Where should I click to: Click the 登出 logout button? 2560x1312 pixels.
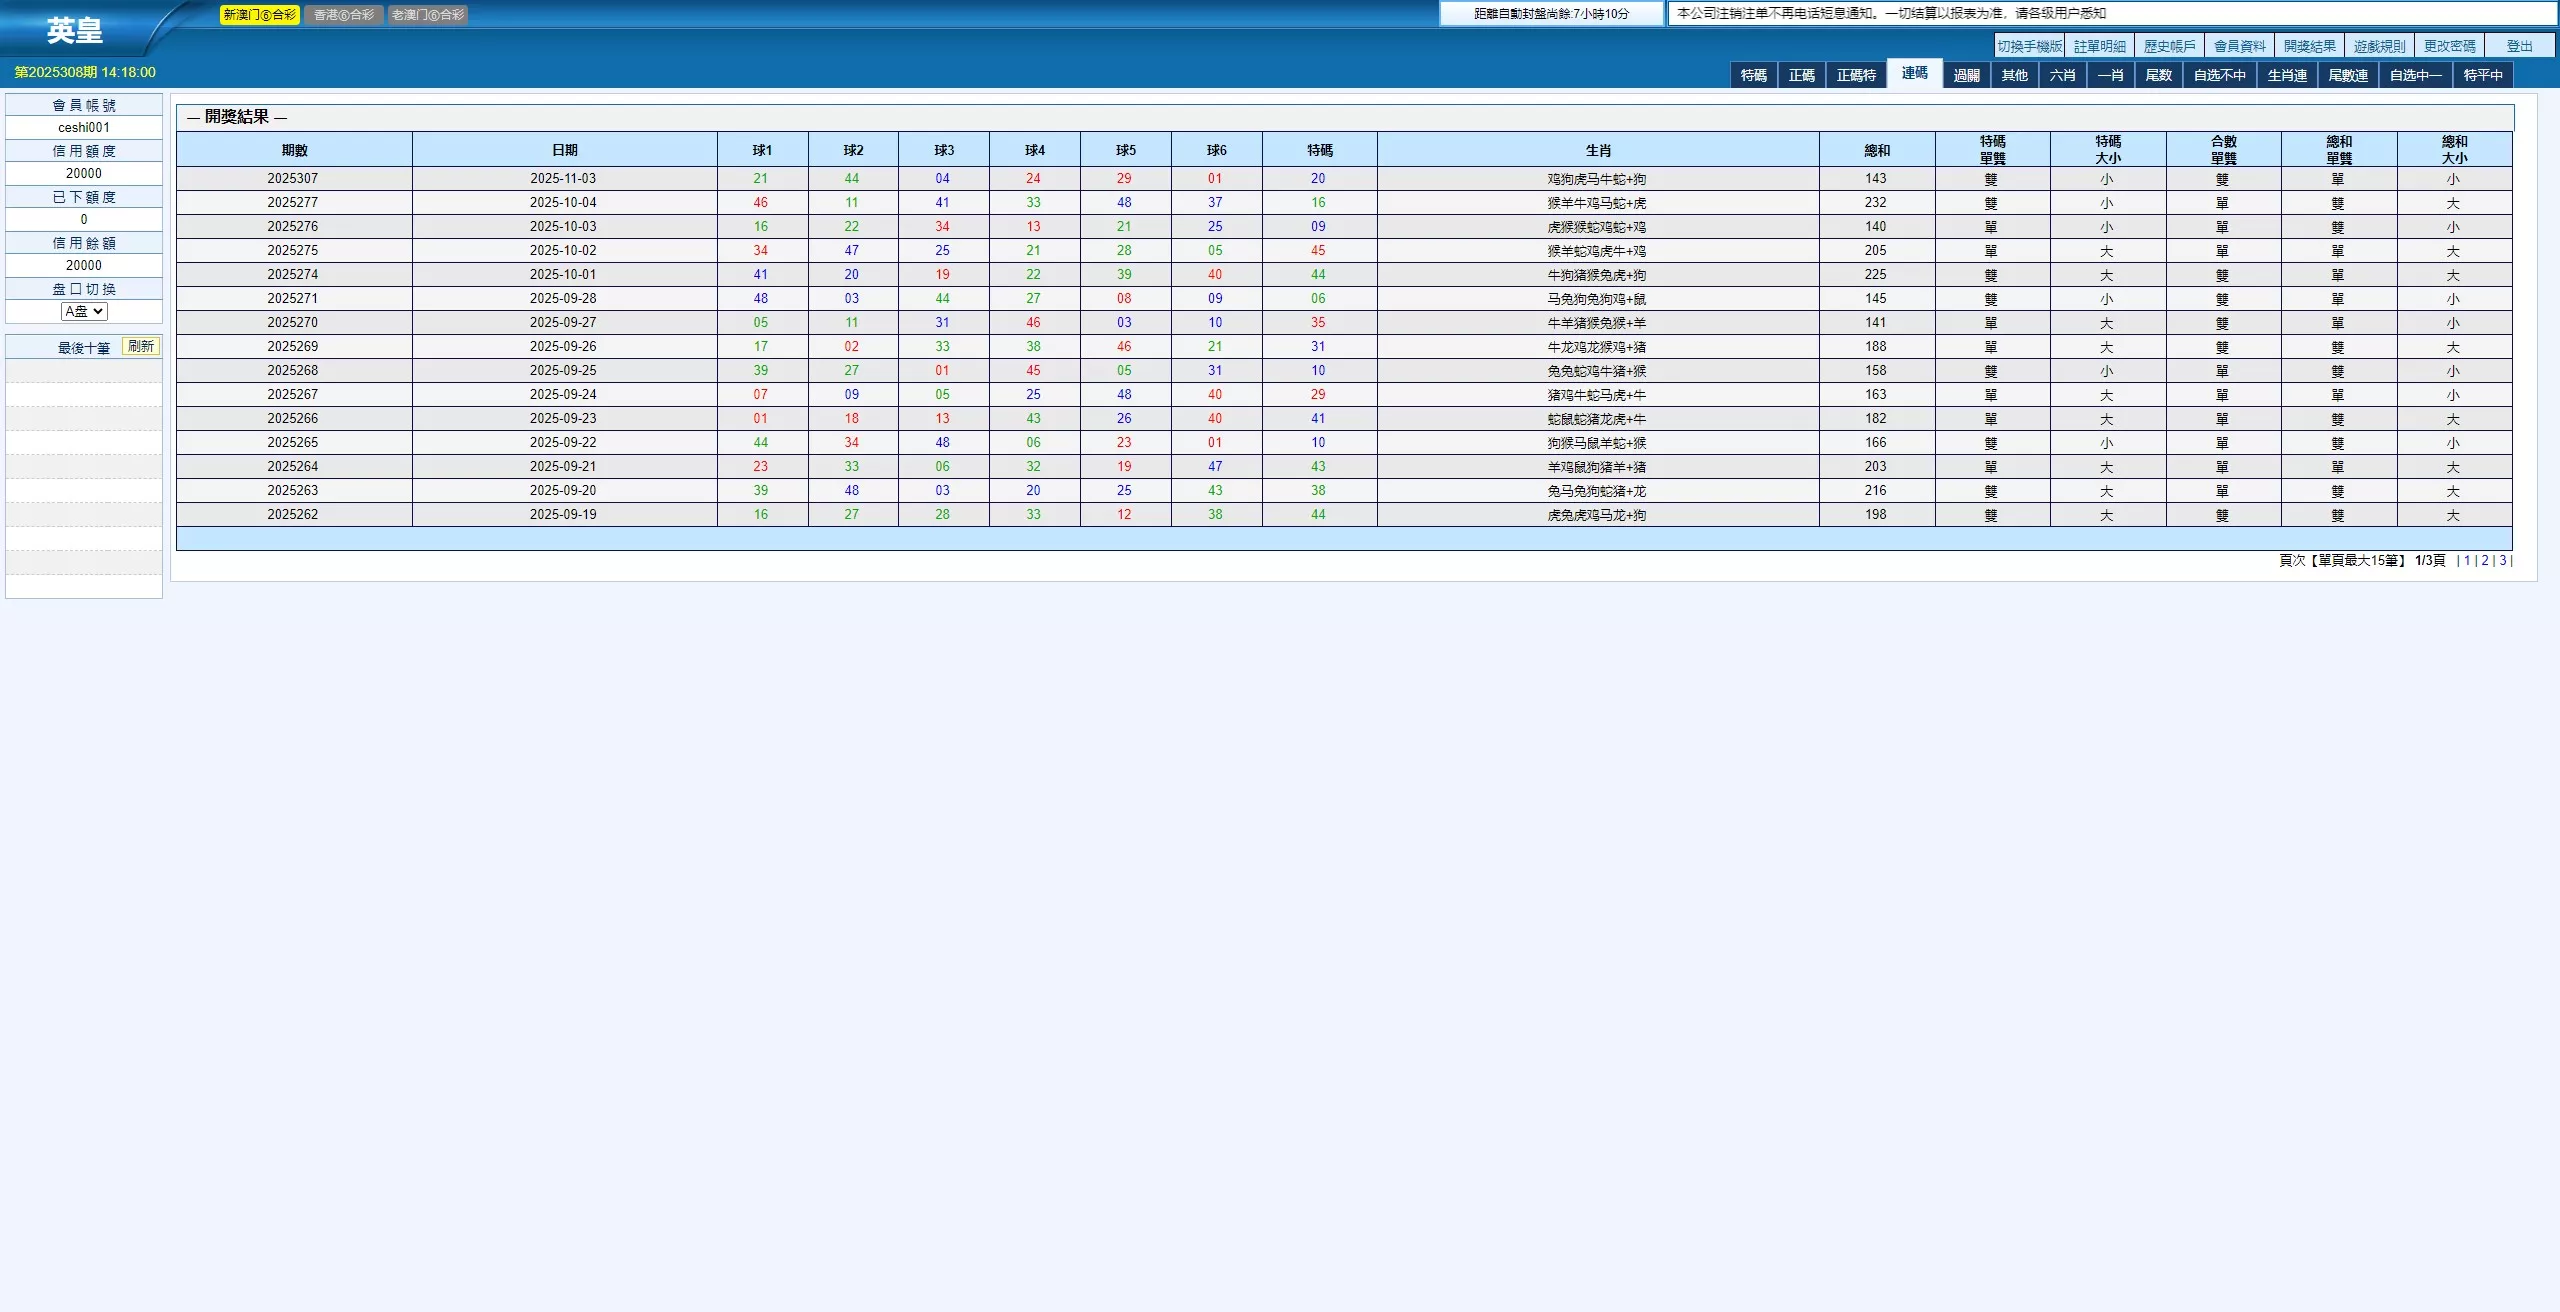tap(2519, 46)
